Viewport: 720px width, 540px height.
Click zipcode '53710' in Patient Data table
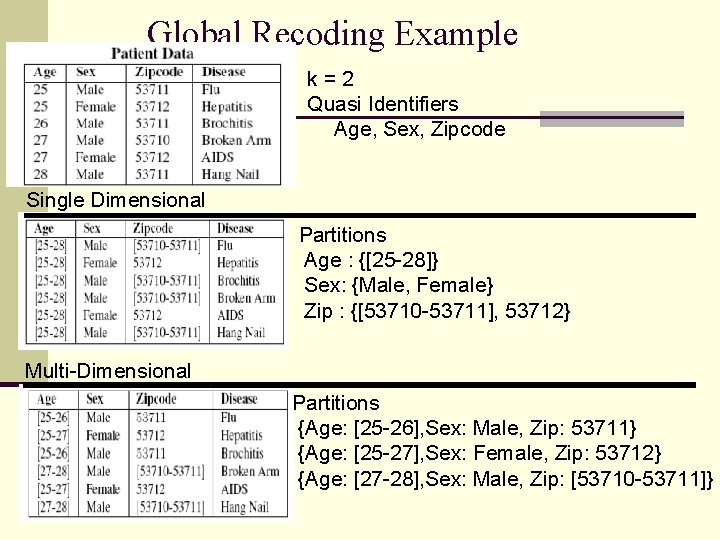[x=152, y=141]
